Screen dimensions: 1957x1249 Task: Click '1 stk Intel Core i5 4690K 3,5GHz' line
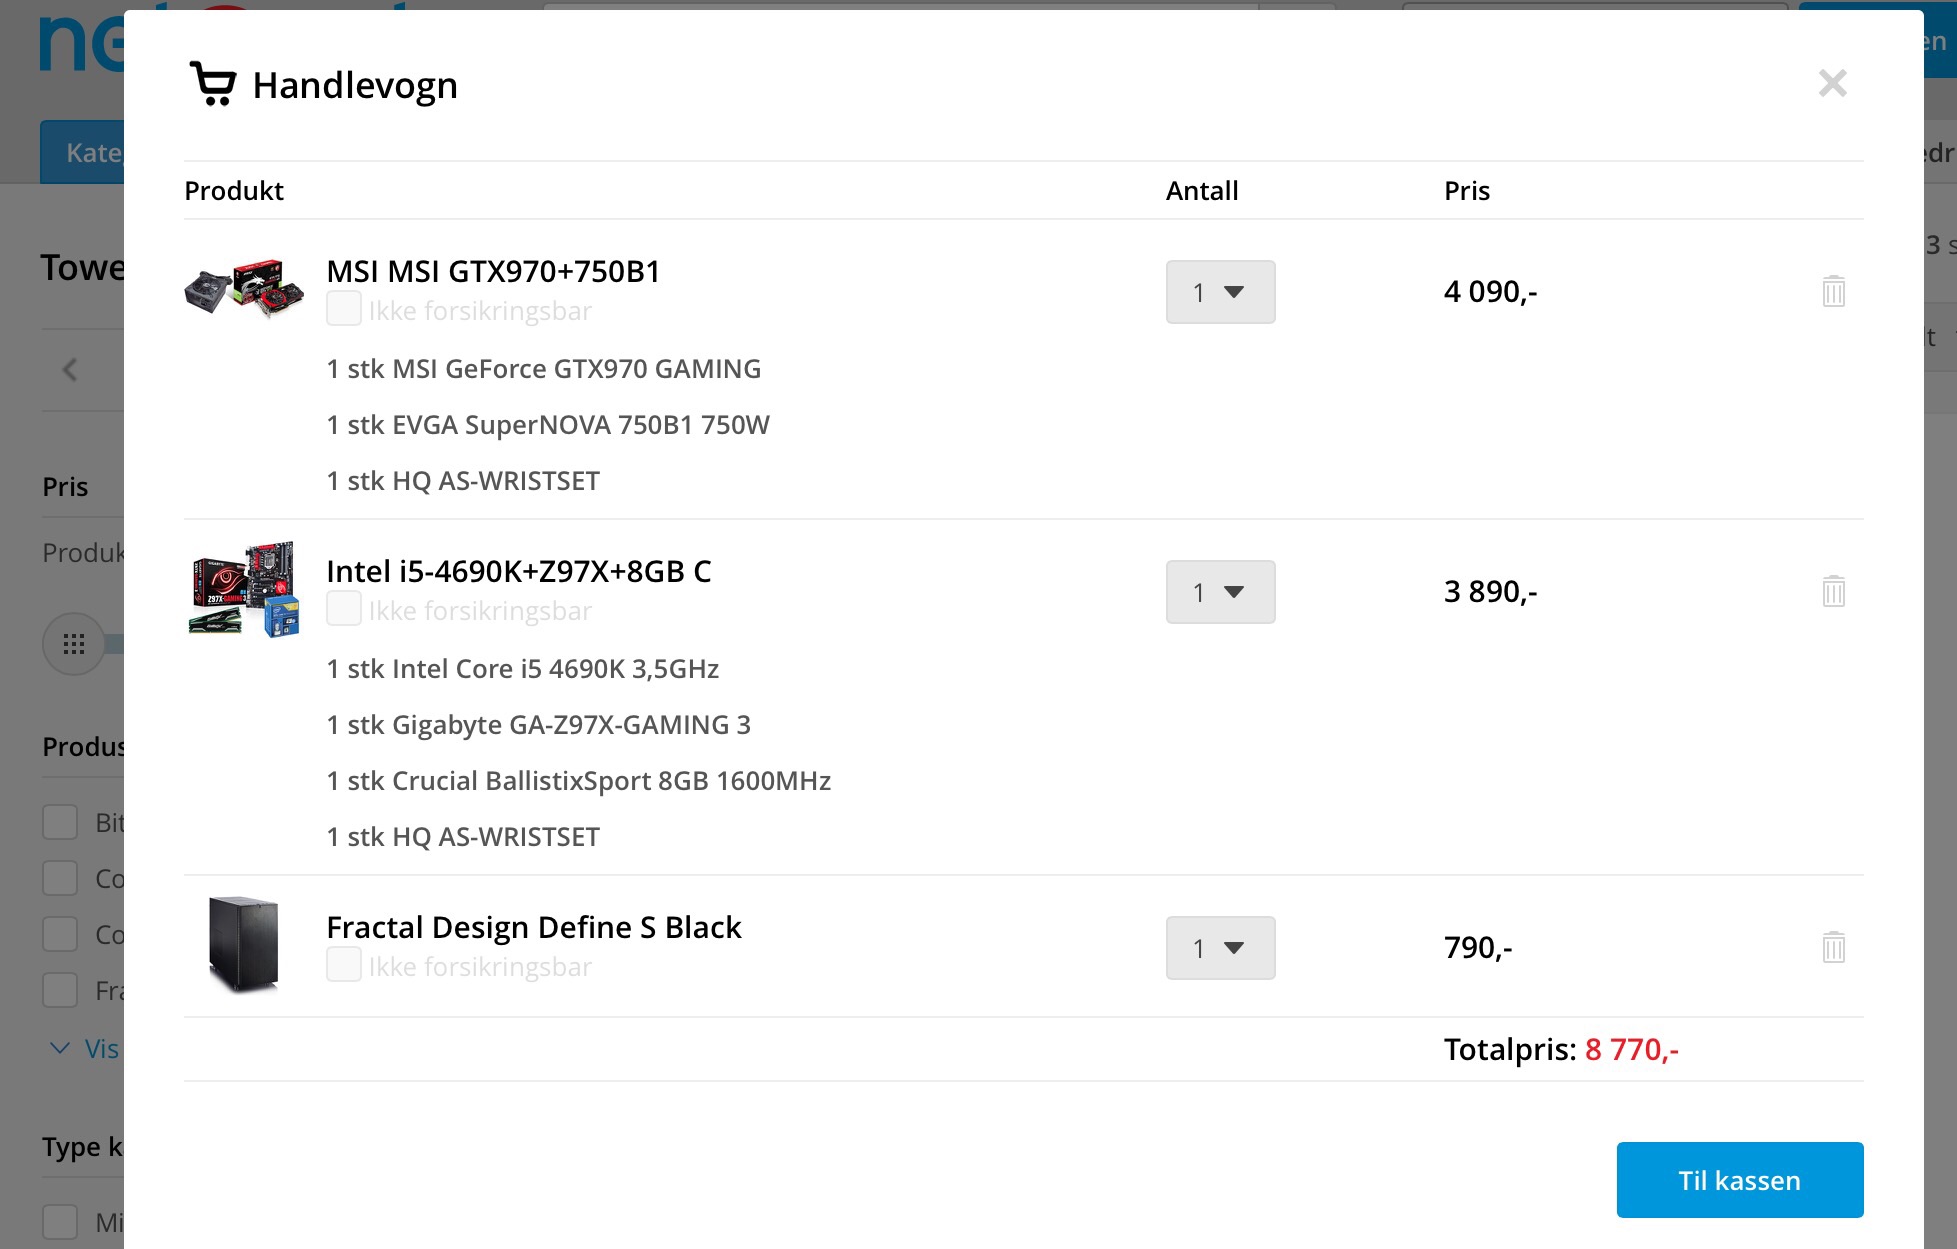coord(523,669)
